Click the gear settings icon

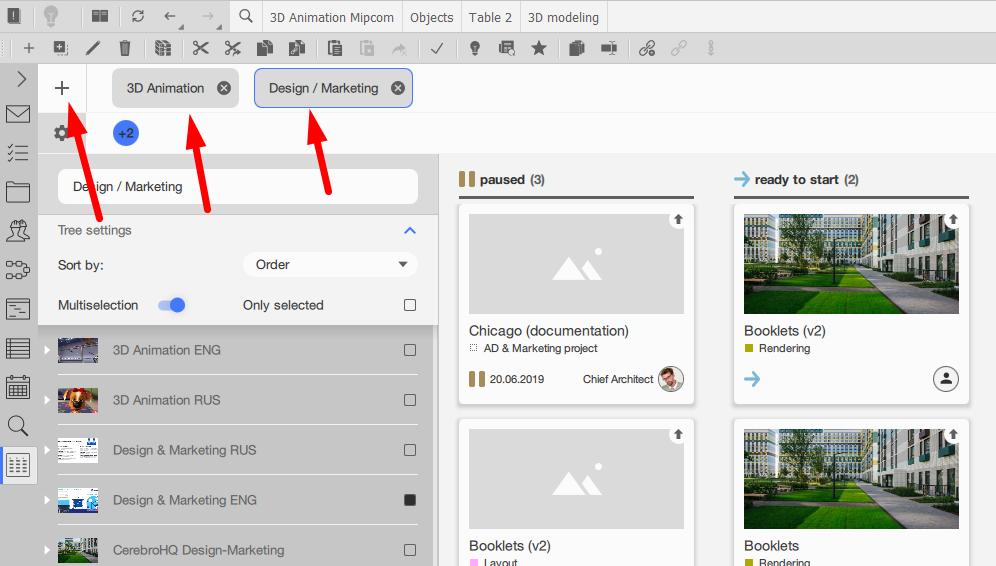(x=61, y=133)
